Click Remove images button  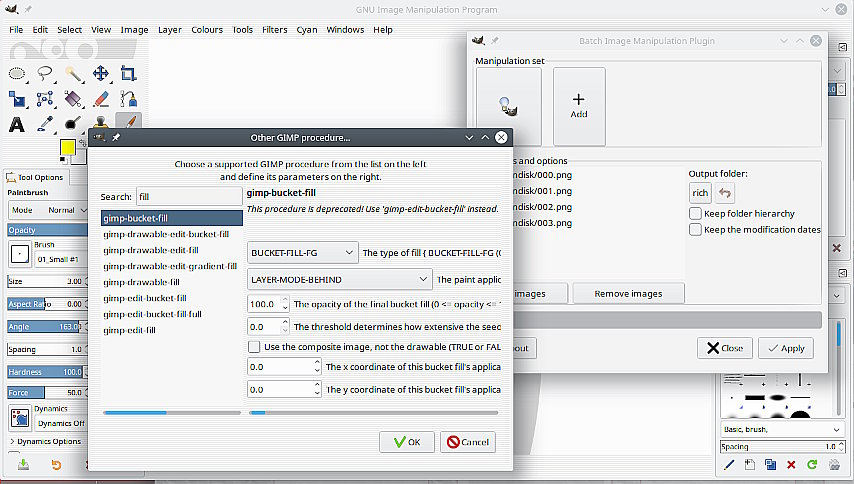click(628, 293)
